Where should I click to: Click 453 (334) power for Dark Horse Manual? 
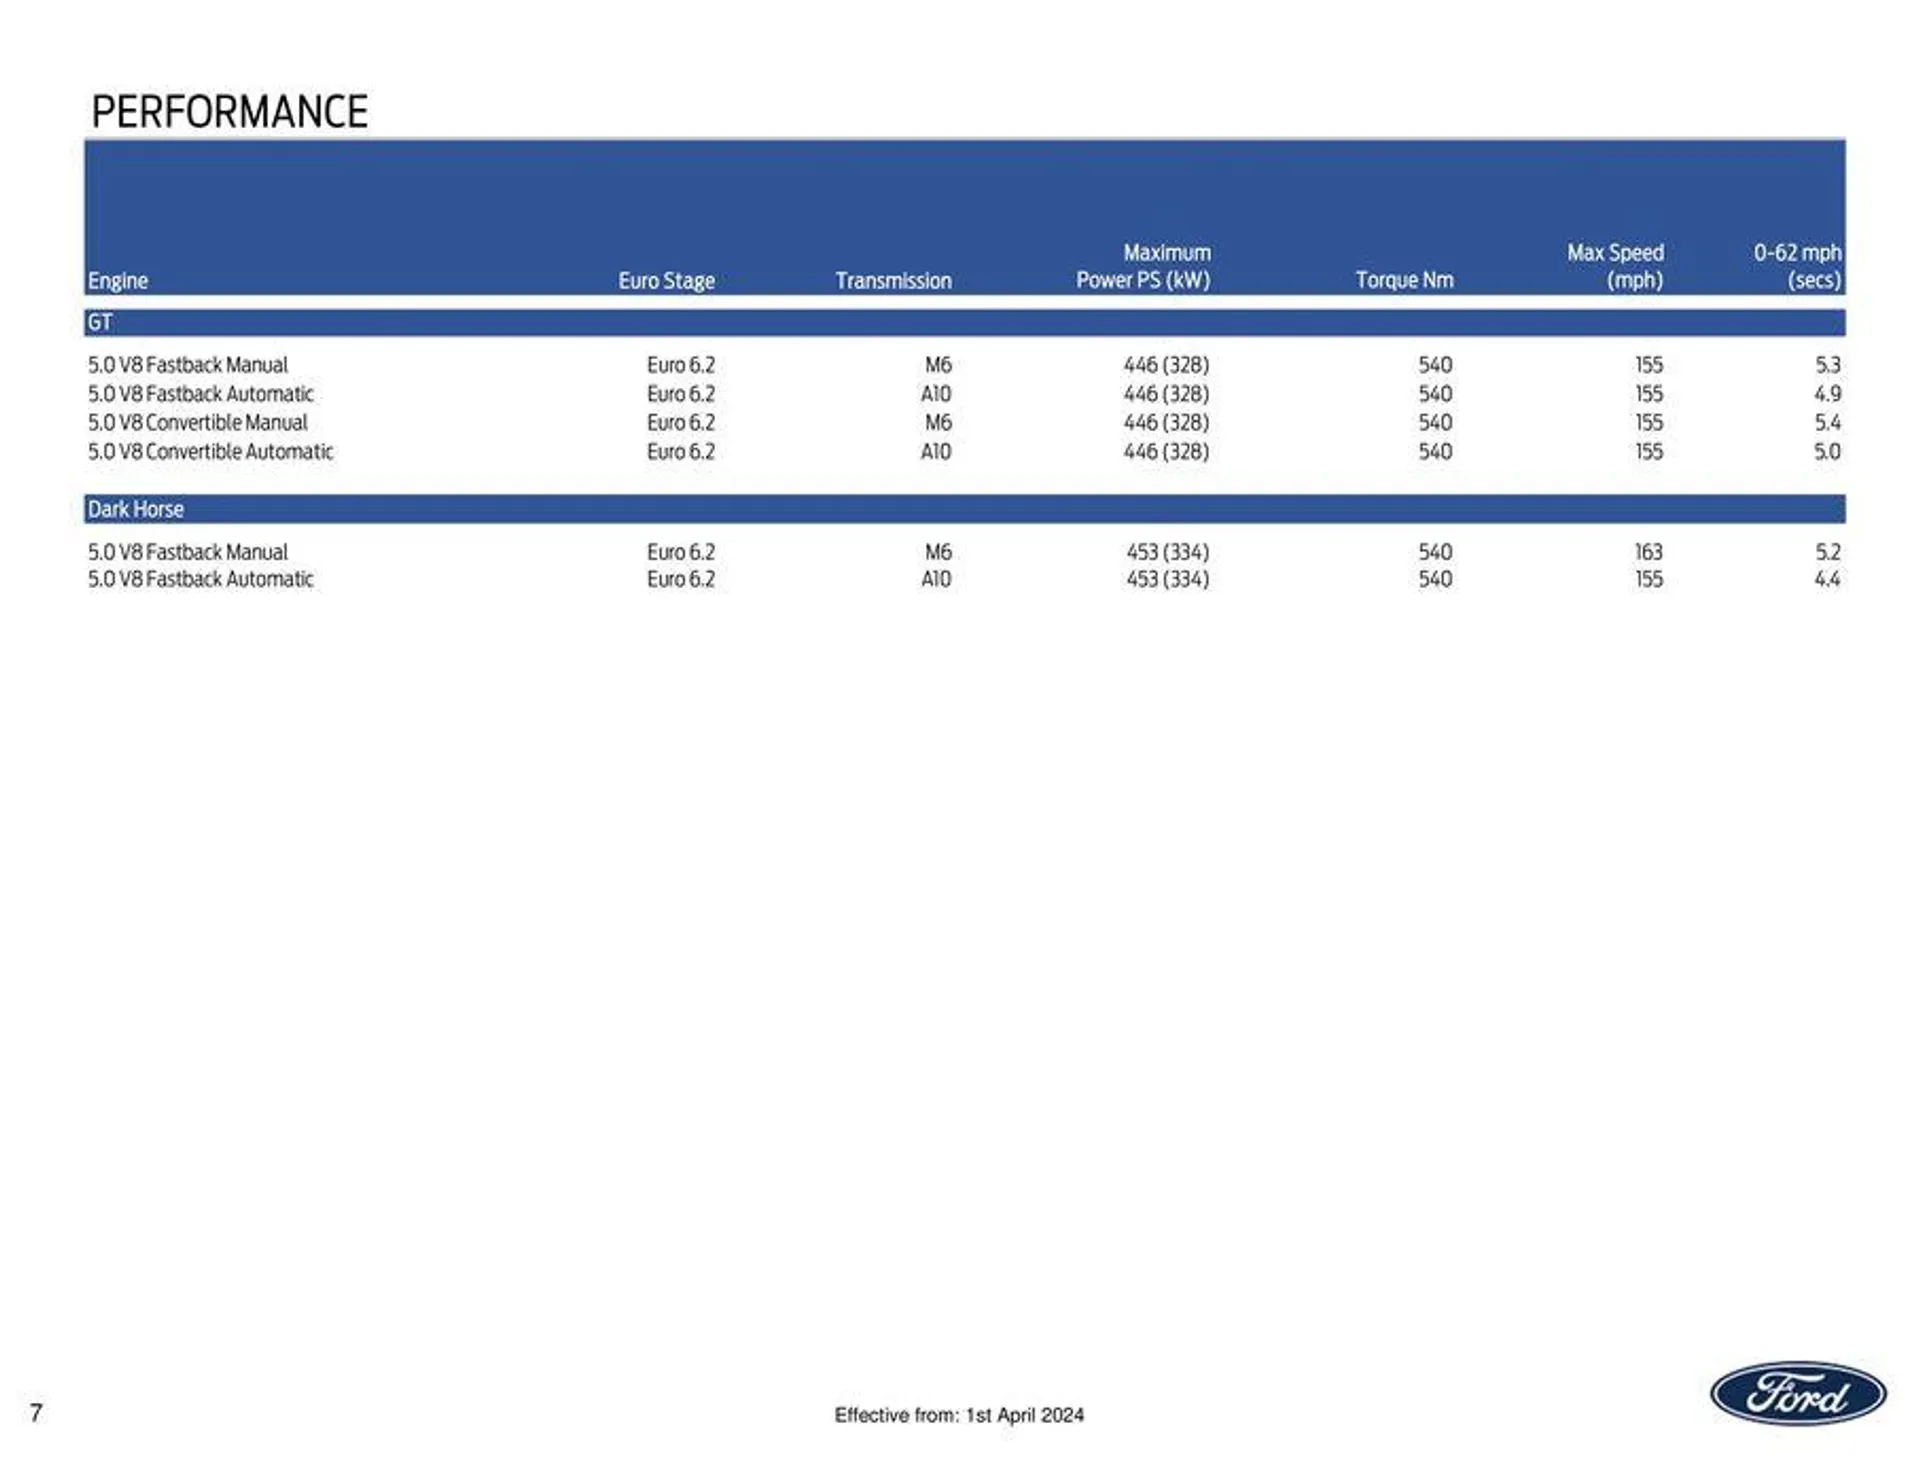pos(1168,552)
